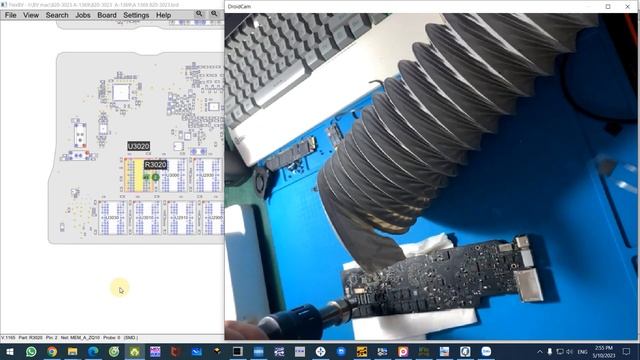
Task: Click the green R3020 pin pad
Action: [156, 177]
